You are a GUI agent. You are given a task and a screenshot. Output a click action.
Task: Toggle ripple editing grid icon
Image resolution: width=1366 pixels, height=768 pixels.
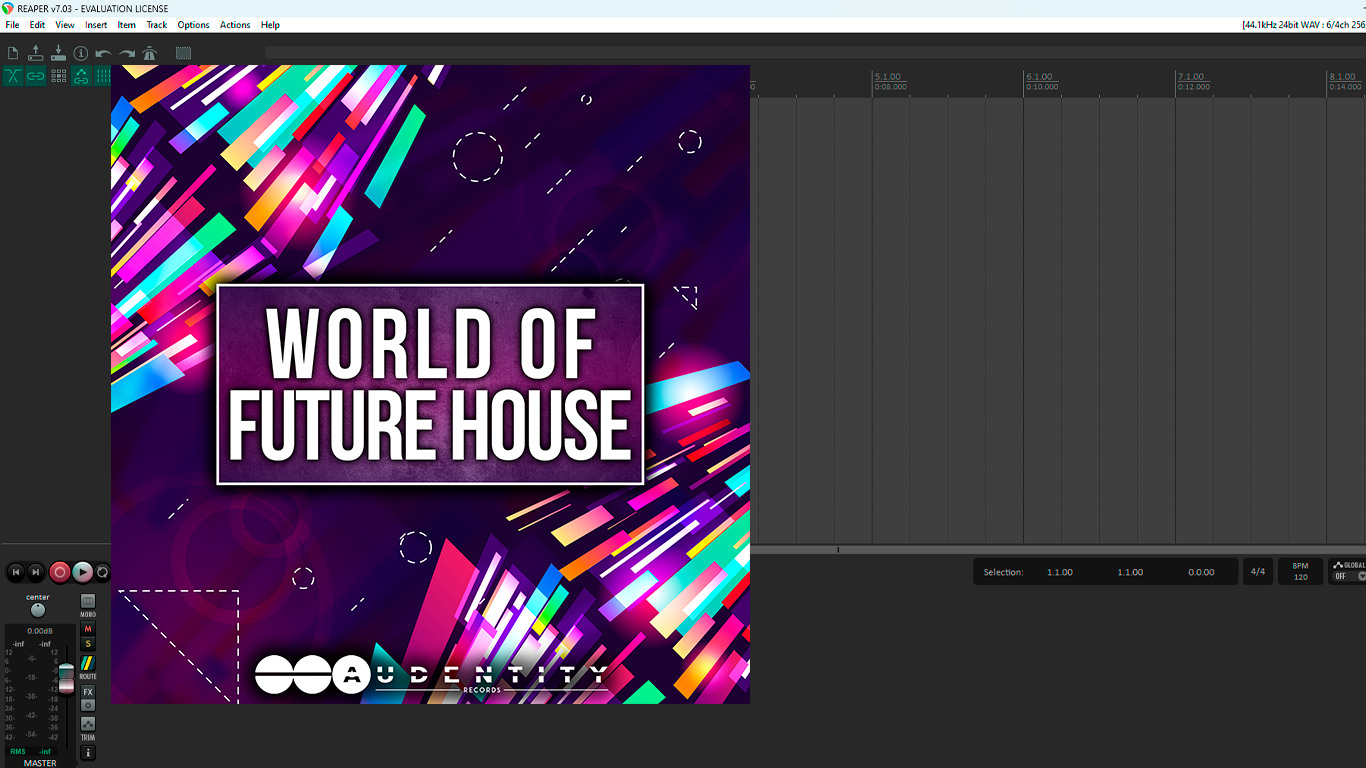tap(58, 76)
